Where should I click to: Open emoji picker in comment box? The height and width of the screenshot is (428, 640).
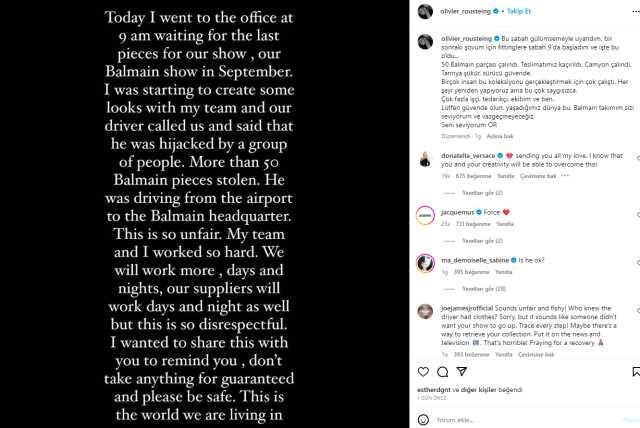tap(424, 420)
